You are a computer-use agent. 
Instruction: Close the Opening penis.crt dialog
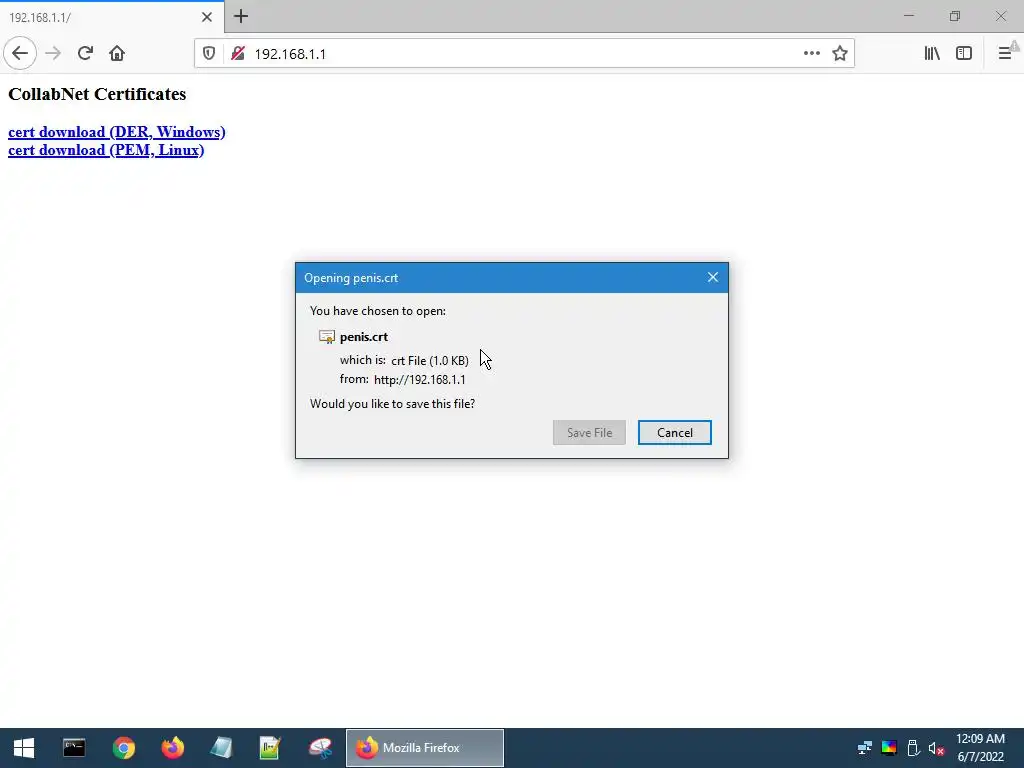coord(712,278)
